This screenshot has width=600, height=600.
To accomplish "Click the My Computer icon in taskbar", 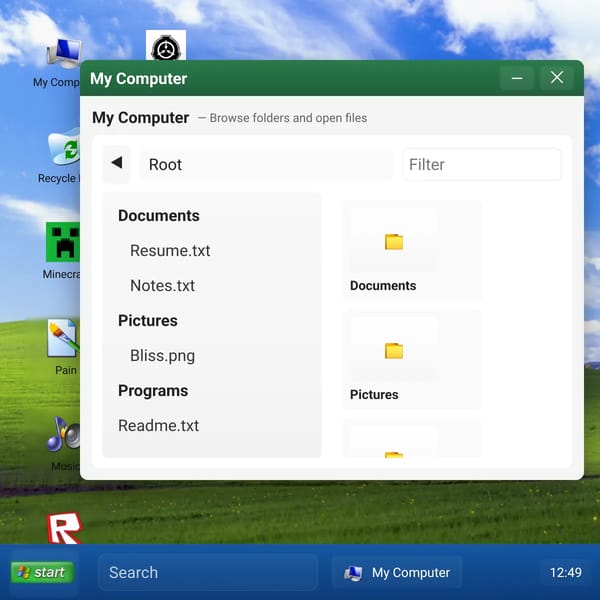I will [353, 573].
